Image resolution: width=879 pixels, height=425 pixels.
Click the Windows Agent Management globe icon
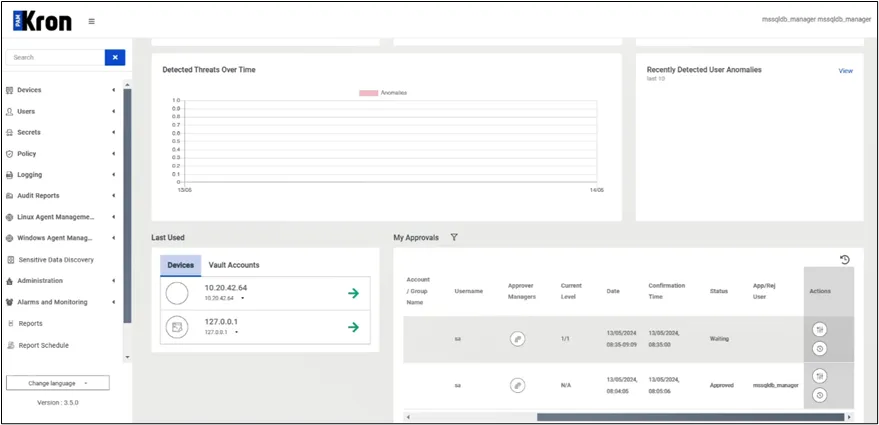tap(10, 238)
